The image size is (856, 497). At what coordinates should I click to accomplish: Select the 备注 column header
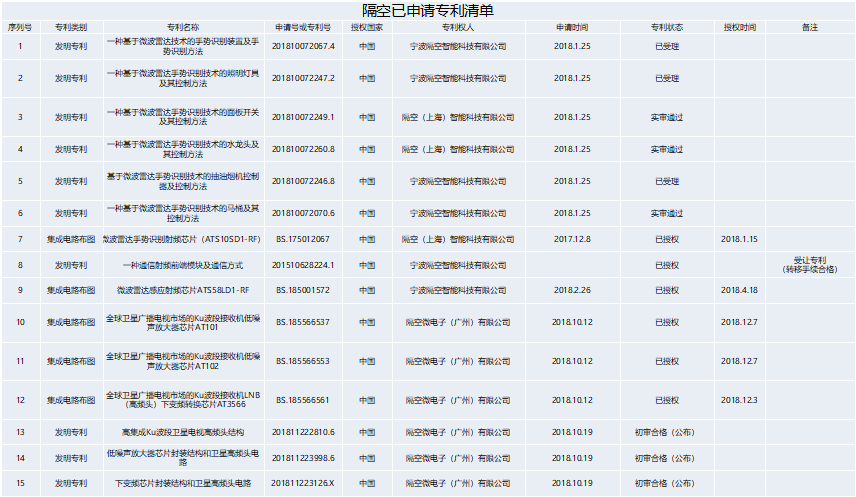tap(809, 27)
